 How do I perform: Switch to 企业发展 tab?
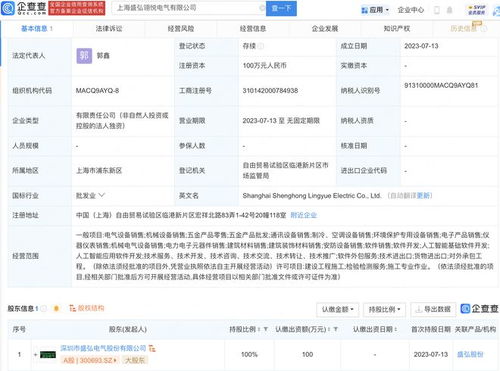click(x=325, y=29)
